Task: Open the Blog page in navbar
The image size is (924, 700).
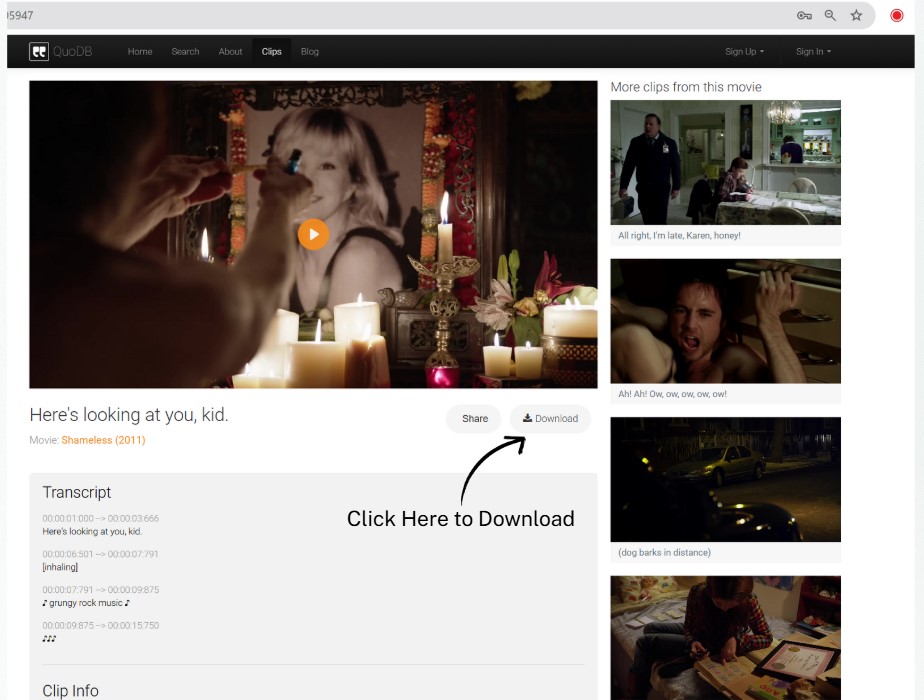Action: point(309,51)
